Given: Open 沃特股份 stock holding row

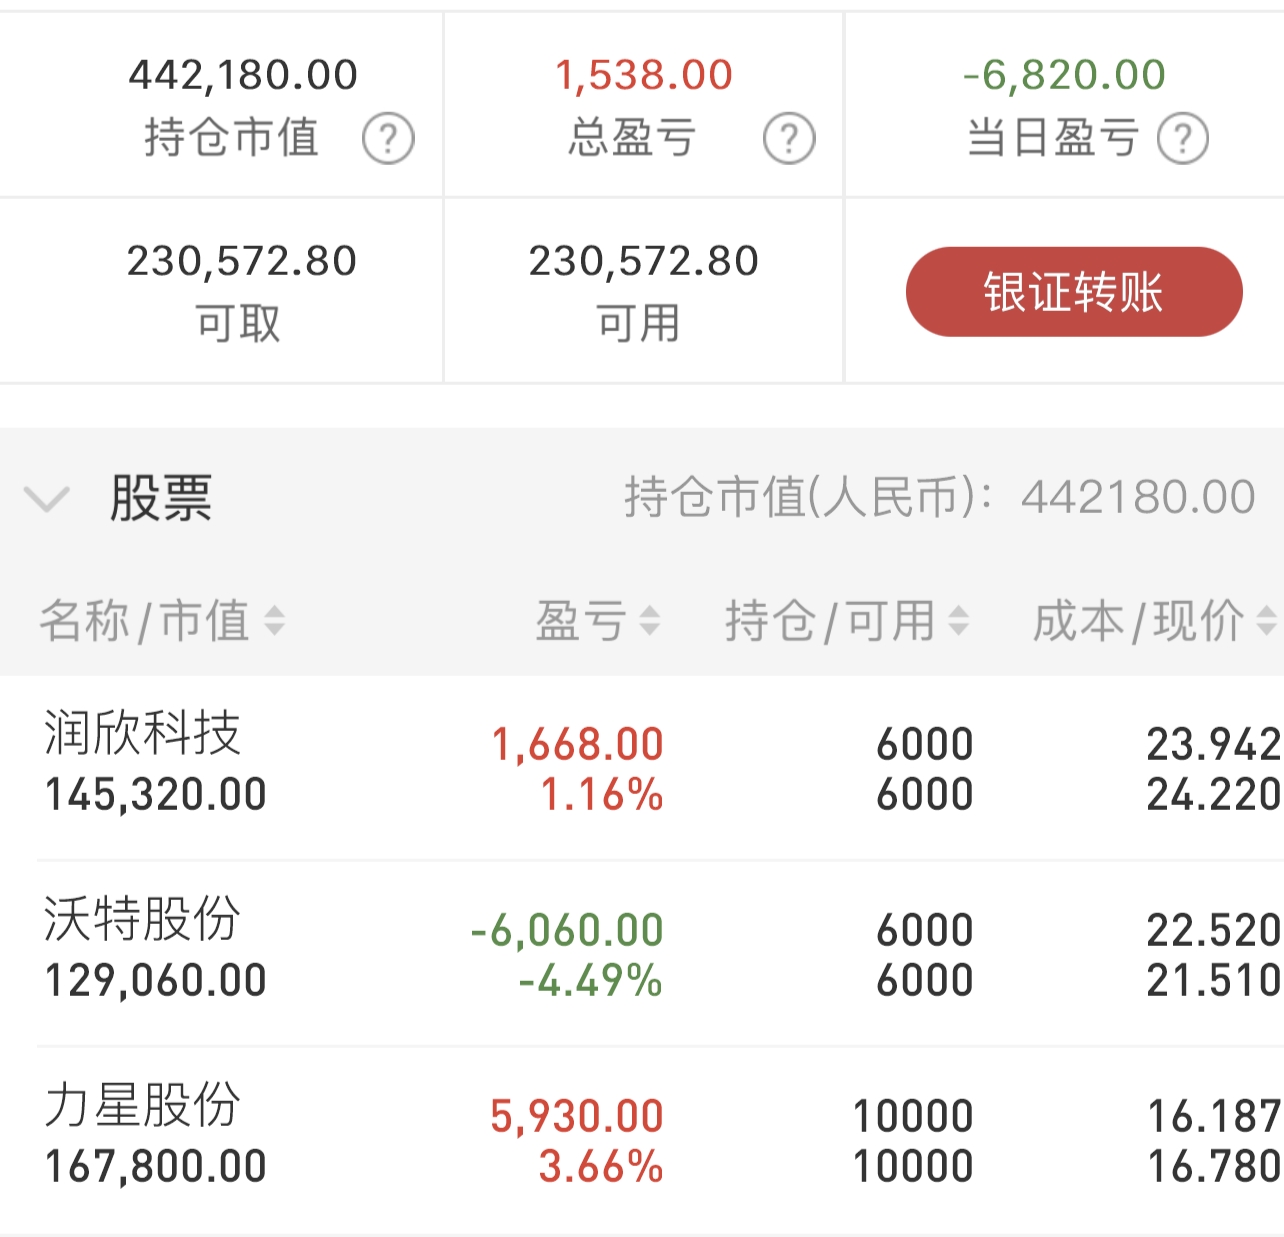Looking at the screenshot, I should (642, 953).
